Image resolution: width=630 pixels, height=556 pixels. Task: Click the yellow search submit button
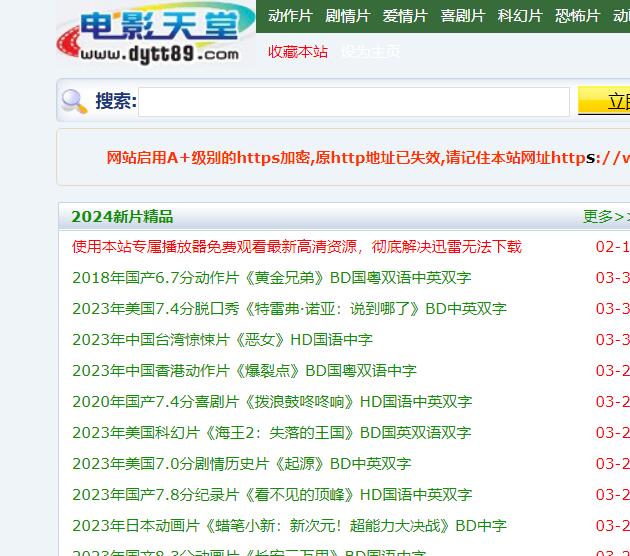604,100
